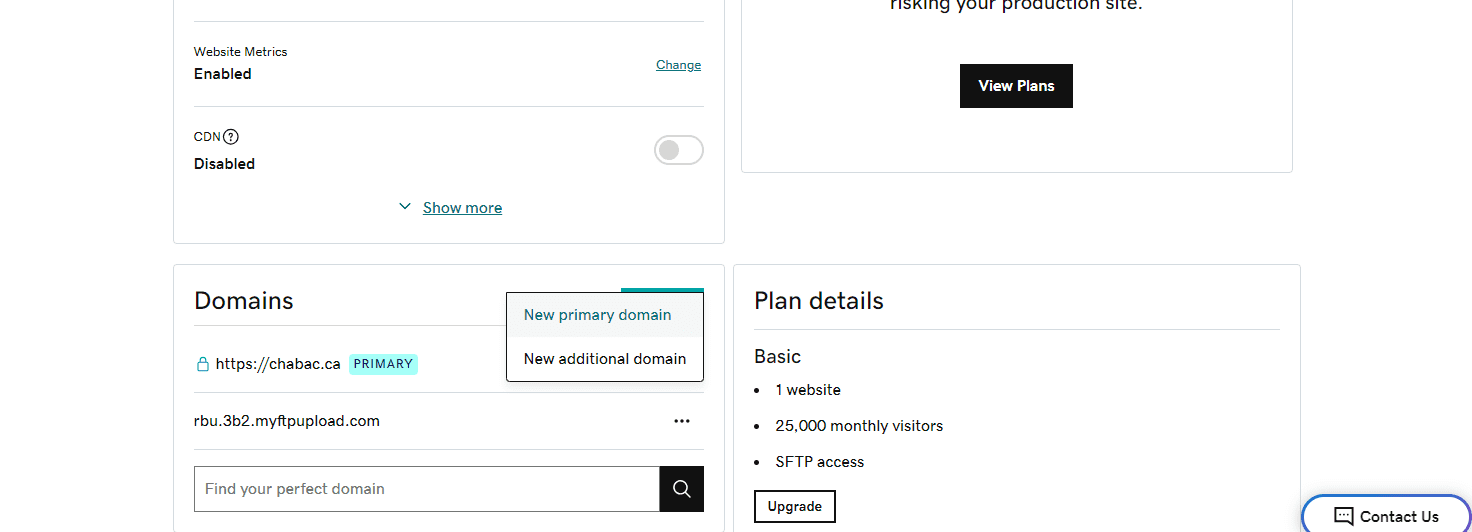The height and width of the screenshot is (532, 1472).
Task: Click the Change link for Website Metrics
Action: [x=678, y=65]
